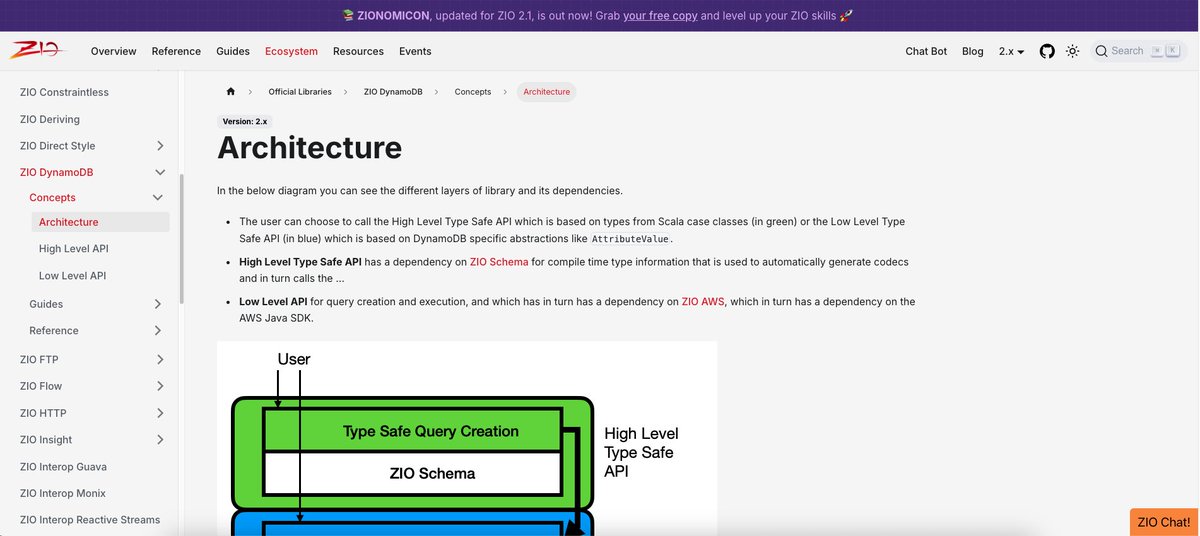Collapse the Concepts section chevron
The width and height of the screenshot is (1200, 536).
(157, 198)
